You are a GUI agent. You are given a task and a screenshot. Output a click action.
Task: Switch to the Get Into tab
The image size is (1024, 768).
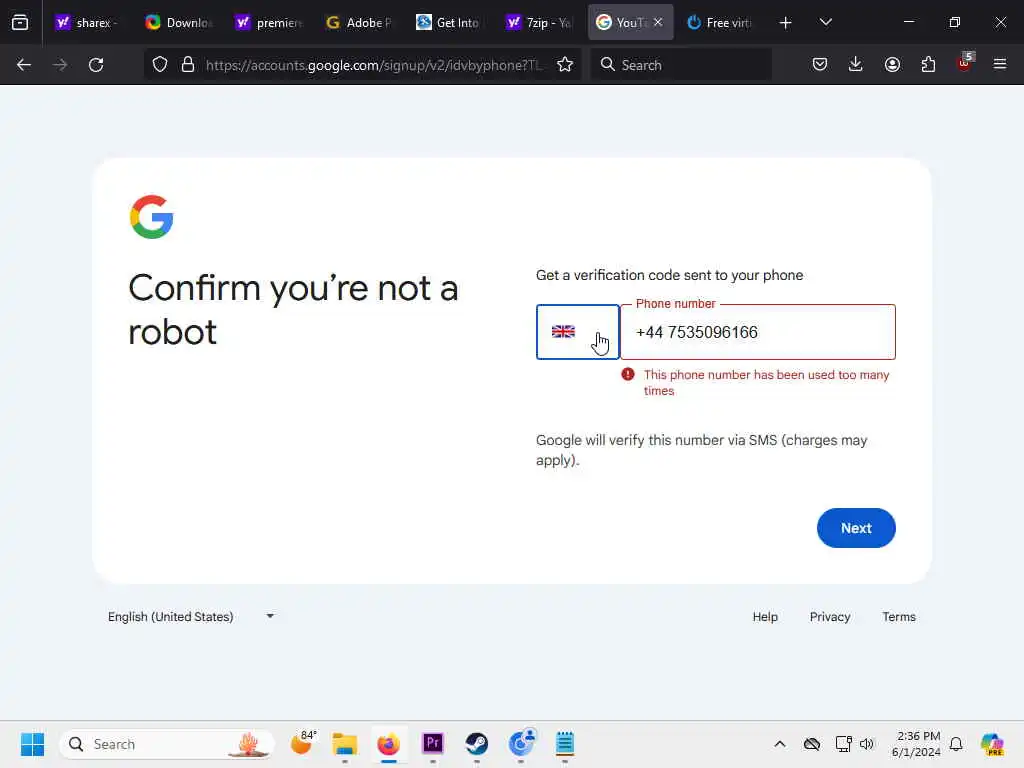pyautogui.click(x=449, y=23)
